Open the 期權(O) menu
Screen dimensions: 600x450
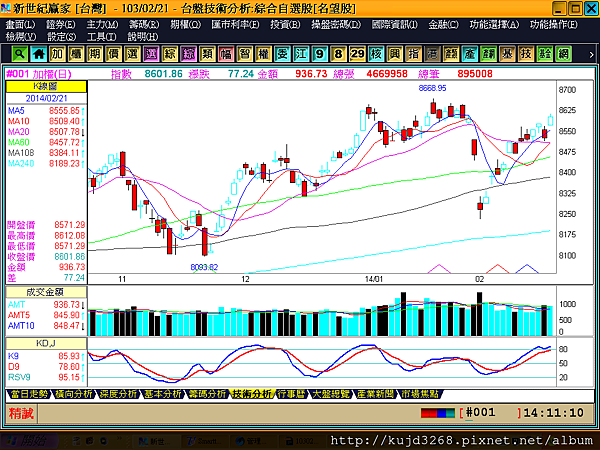tap(186, 25)
